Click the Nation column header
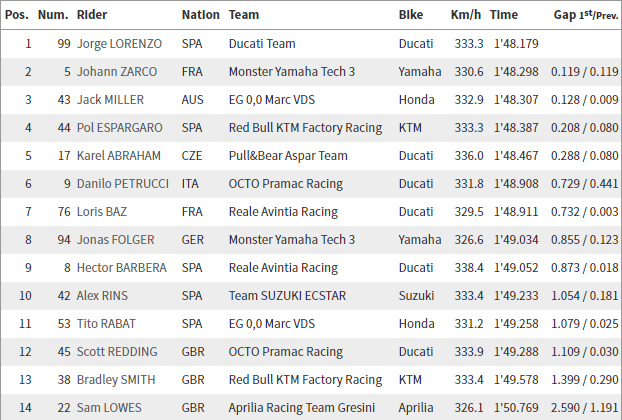The image size is (622, 420). (x=200, y=15)
